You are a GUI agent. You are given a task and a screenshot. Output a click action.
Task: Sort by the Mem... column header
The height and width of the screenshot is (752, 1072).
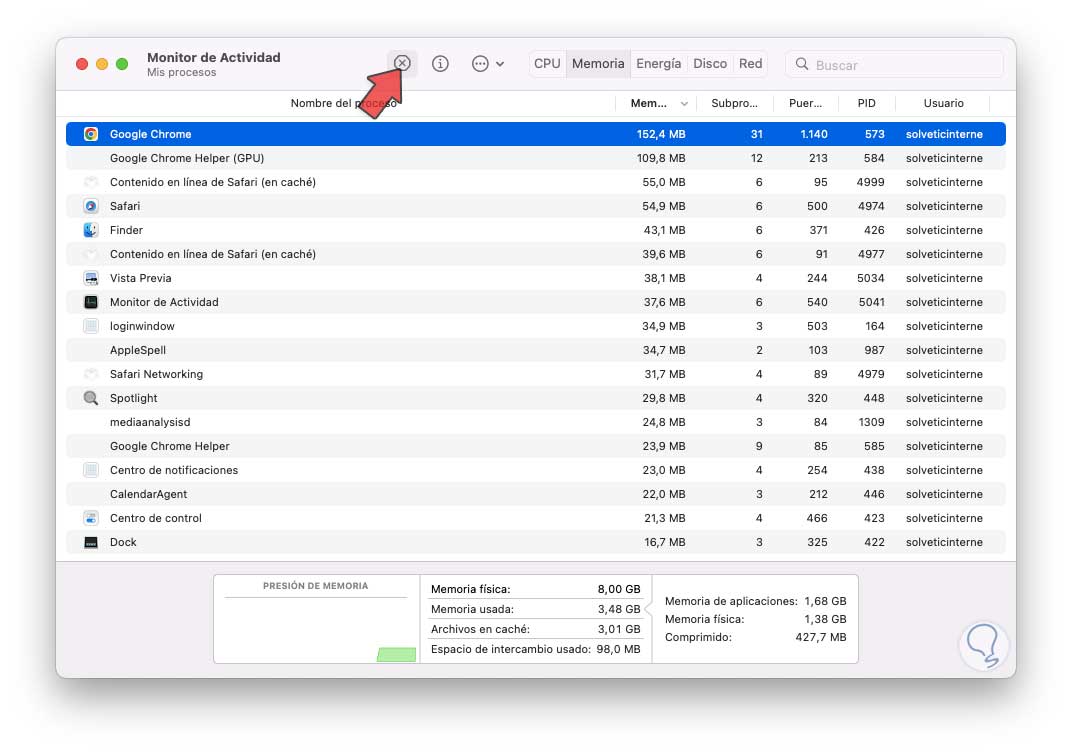click(x=648, y=103)
